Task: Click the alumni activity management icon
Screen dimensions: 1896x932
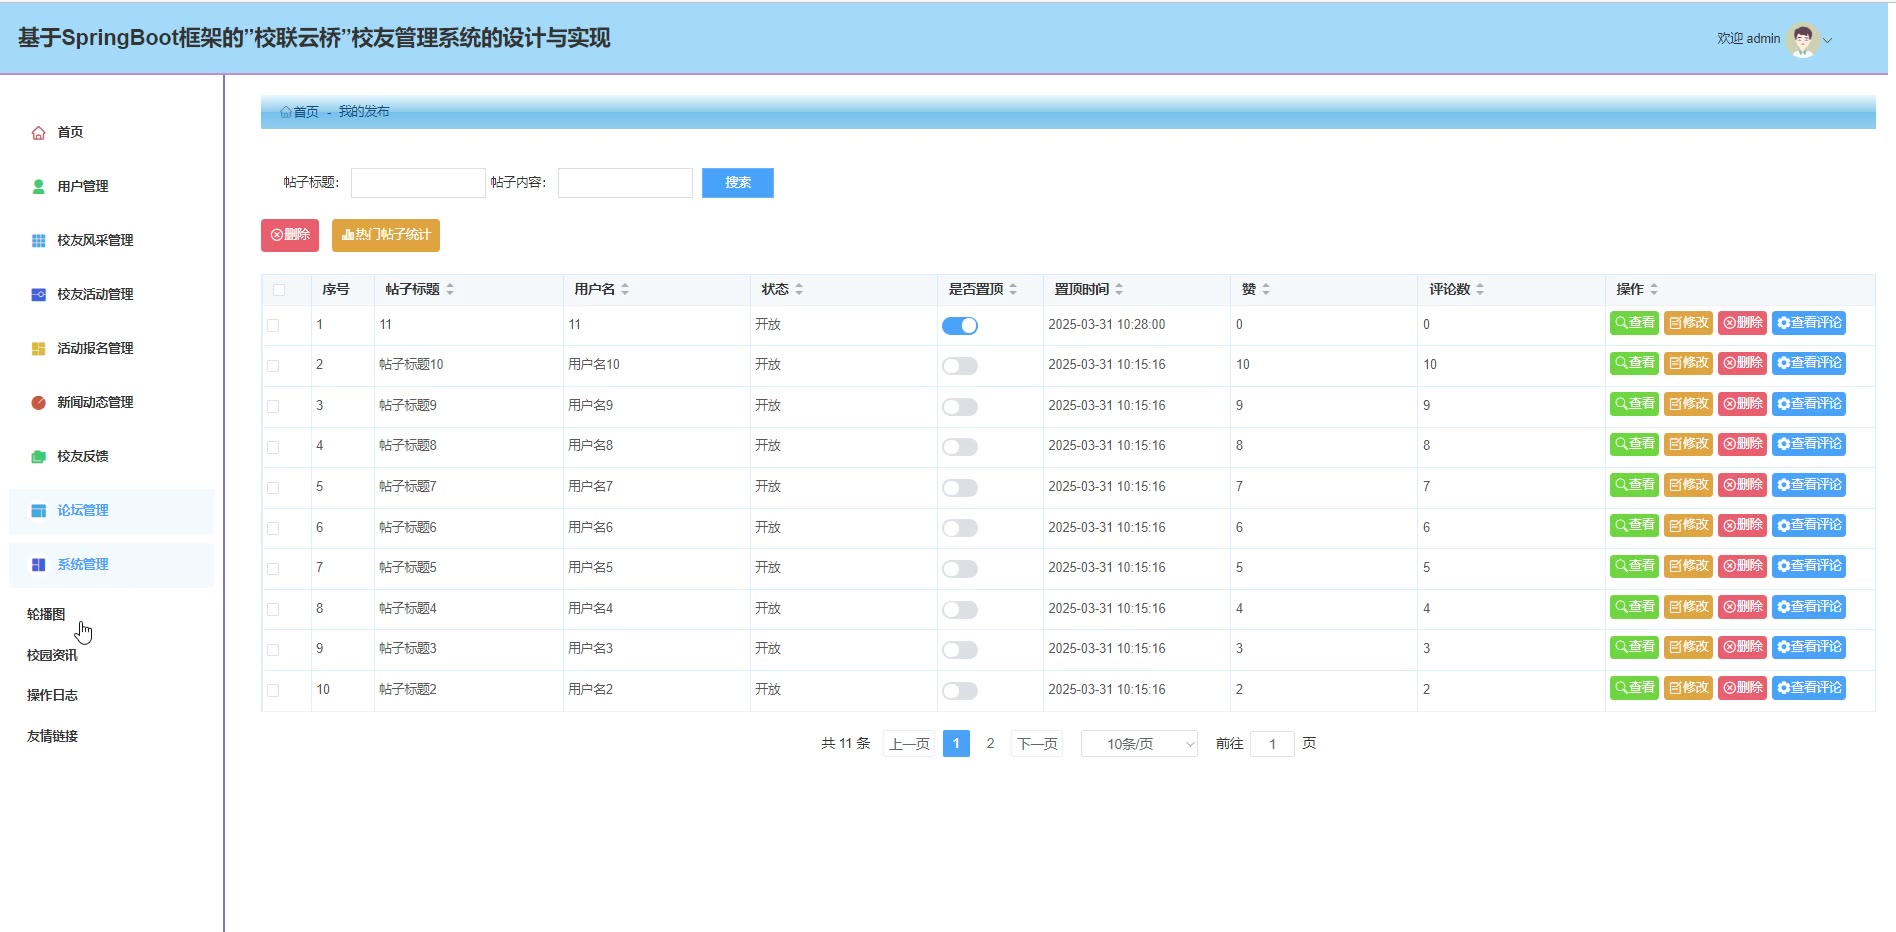Action: point(38,295)
